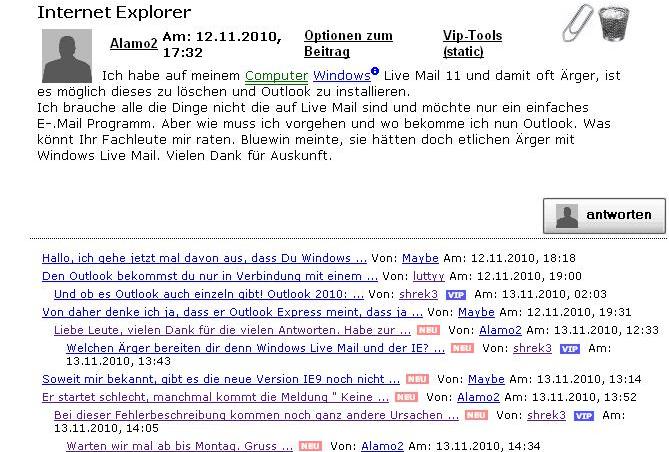Open reply 'Den Outlook bekommst du nur in Verbindung'
Screen dimensions: 669x452
pyautogui.click(x=209, y=276)
